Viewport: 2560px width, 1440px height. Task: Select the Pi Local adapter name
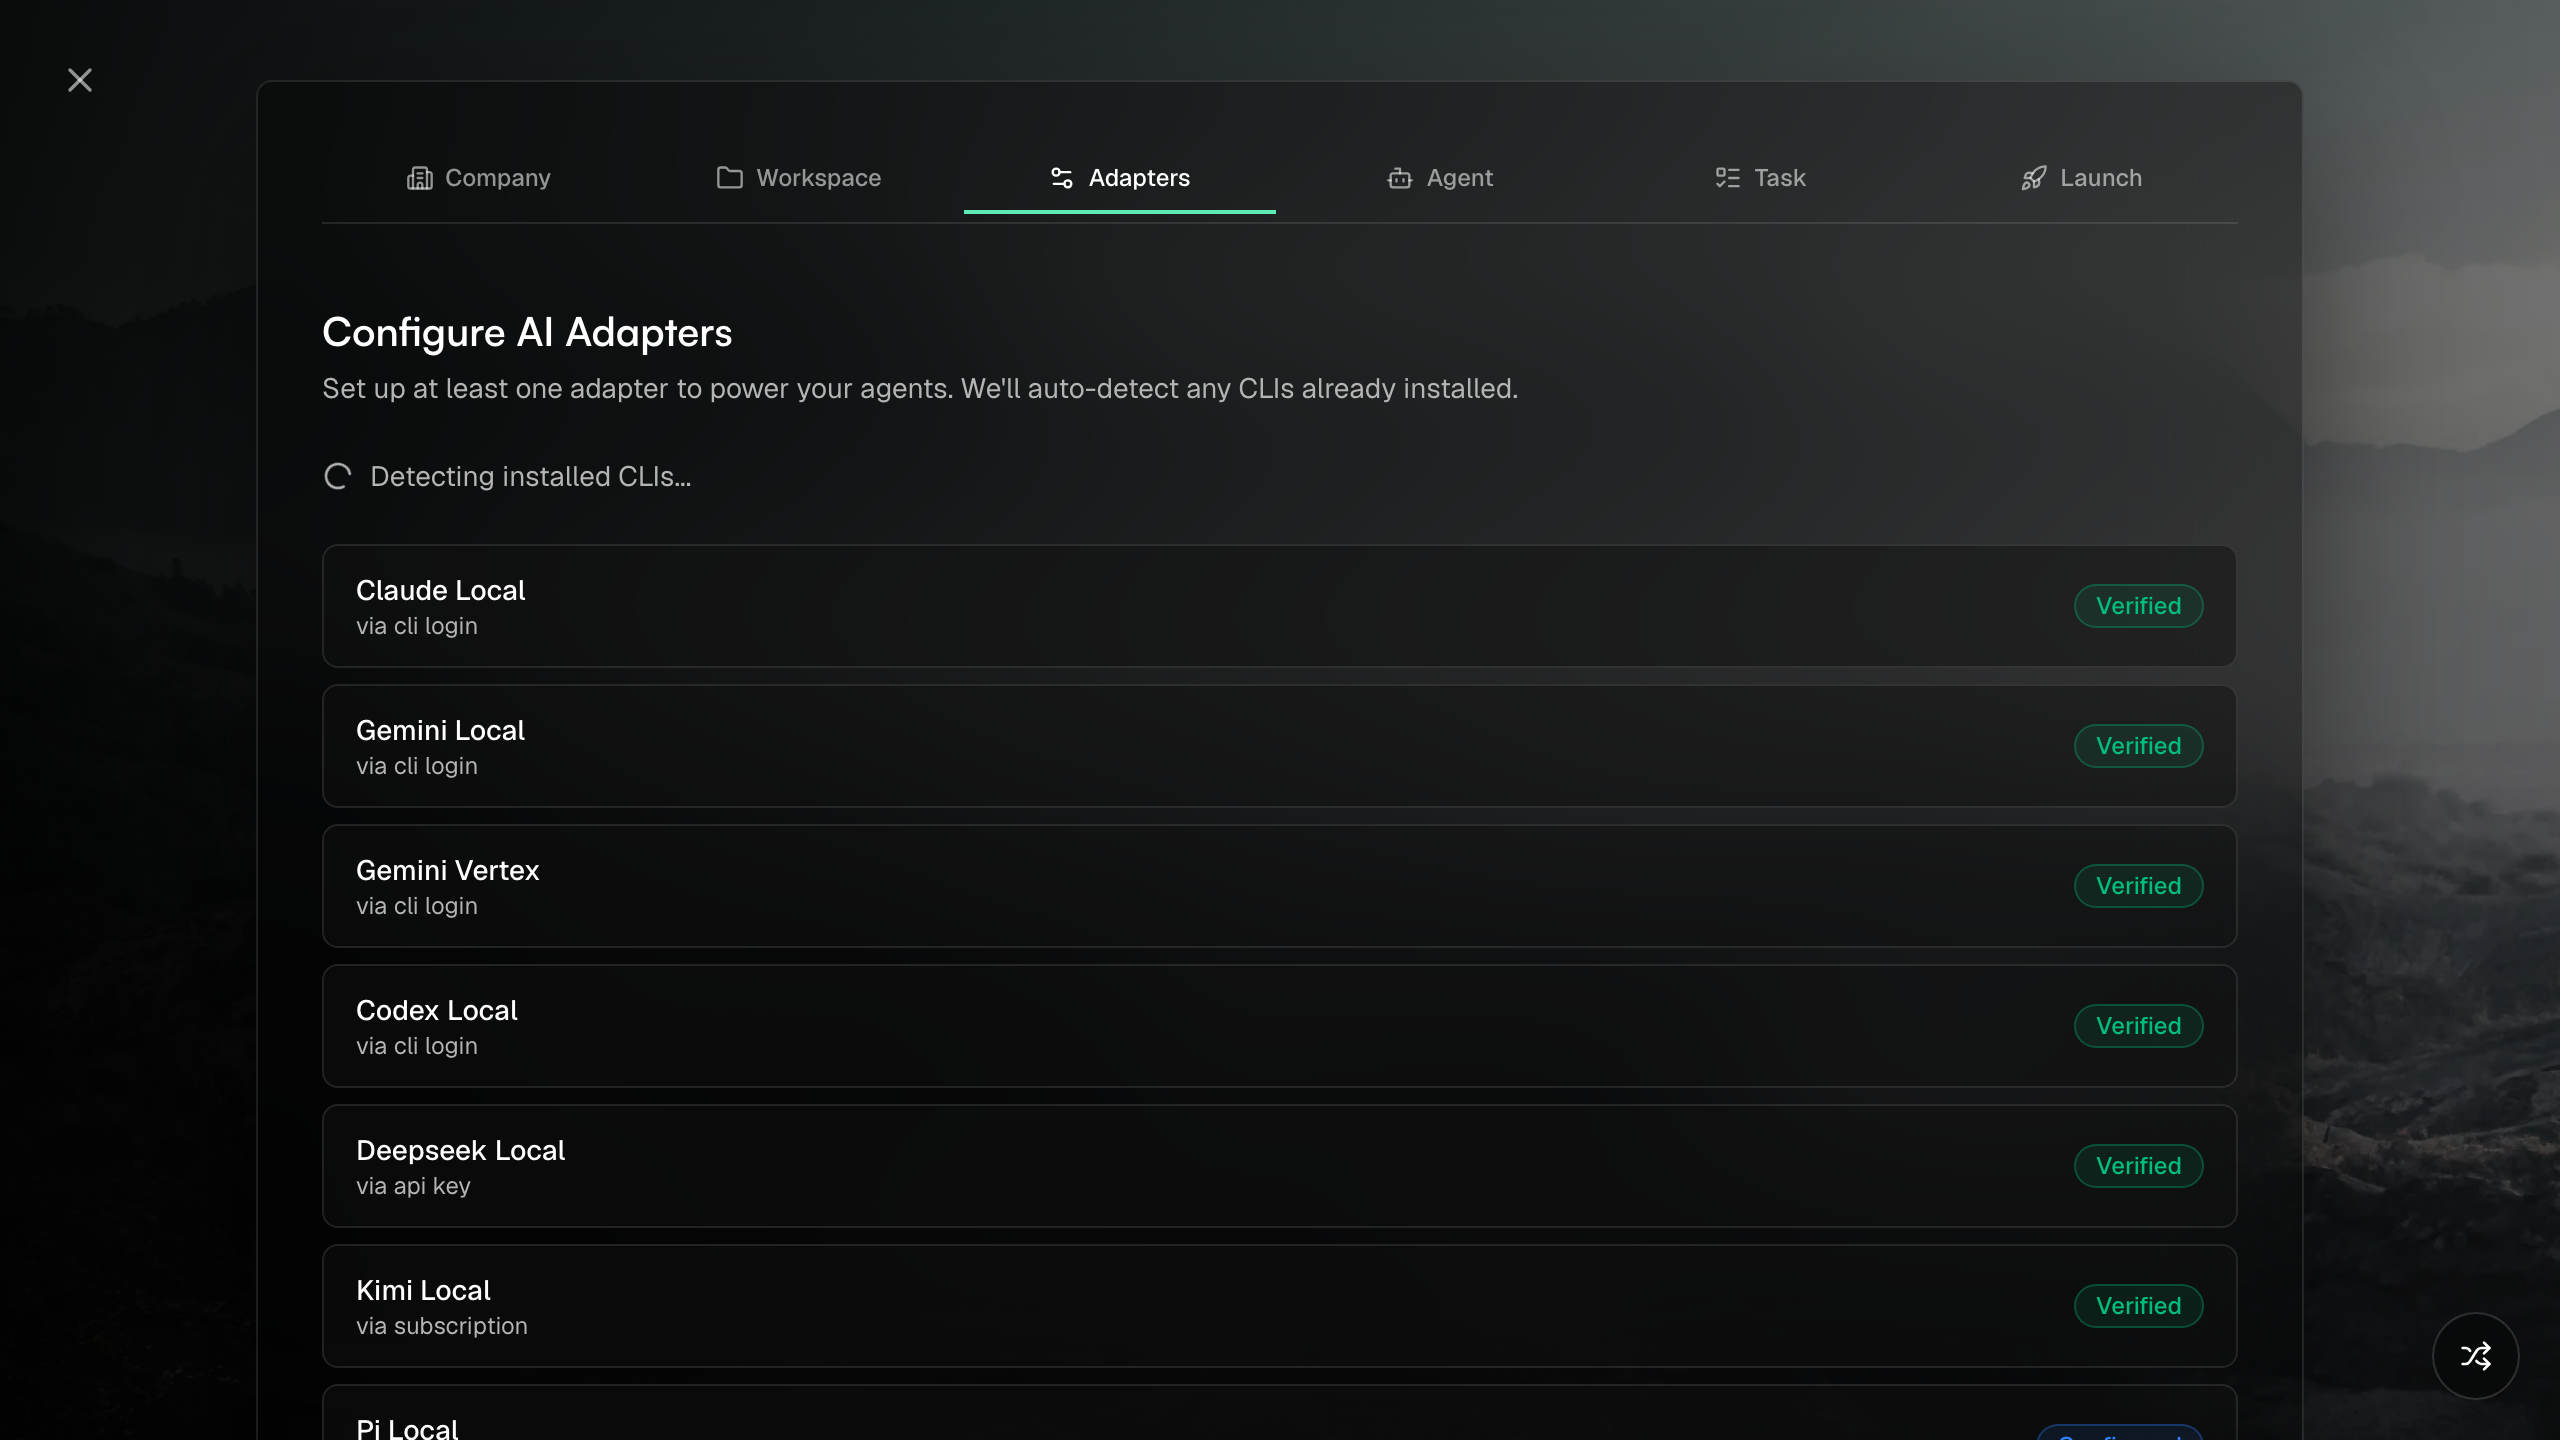[x=407, y=1428]
